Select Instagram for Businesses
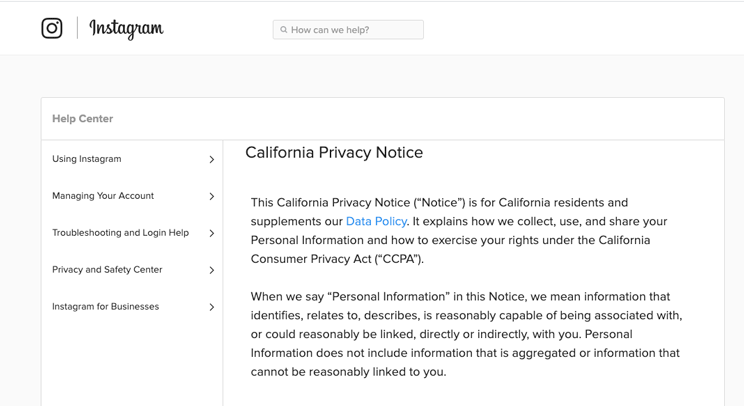The width and height of the screenshot is (744, 406). click(132, 307)
